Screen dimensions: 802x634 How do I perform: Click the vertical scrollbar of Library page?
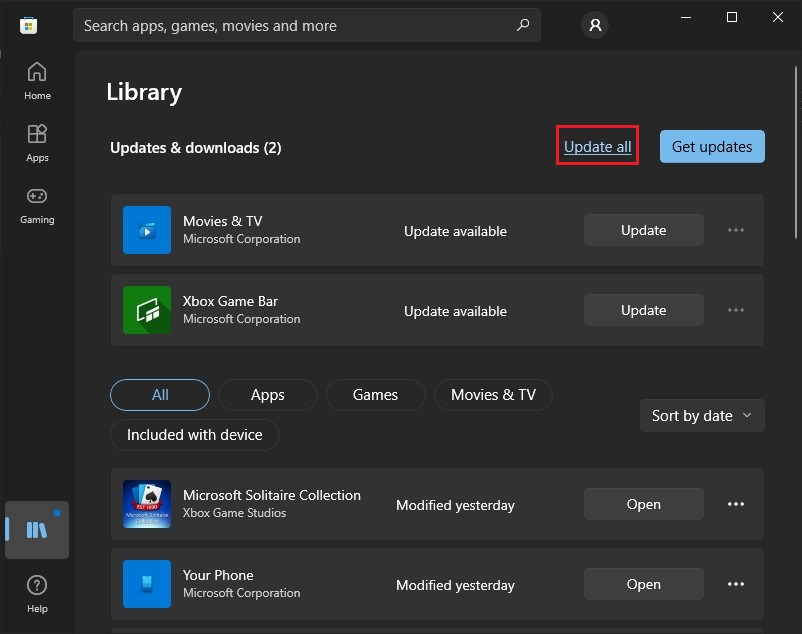[796, 152]
